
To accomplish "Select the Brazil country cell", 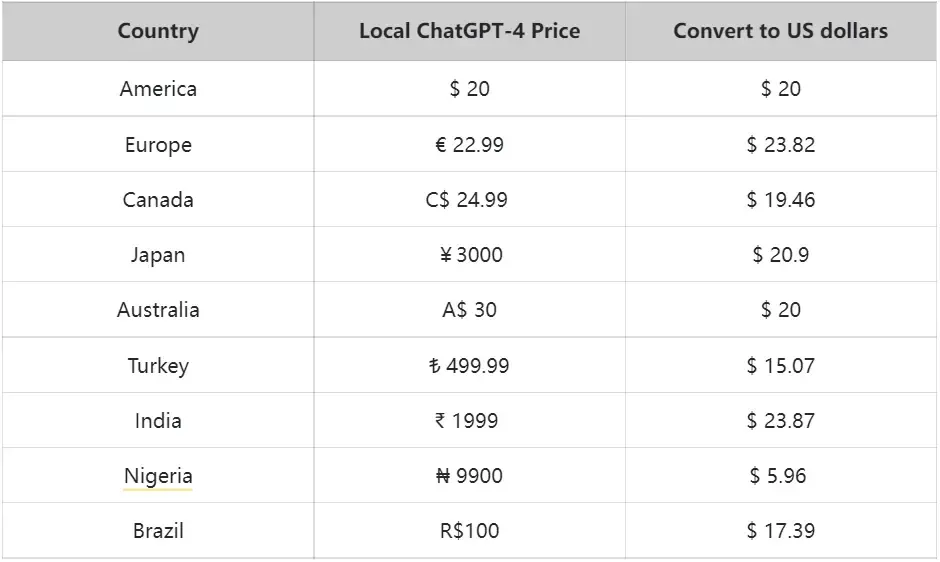I will click(158, 531).
